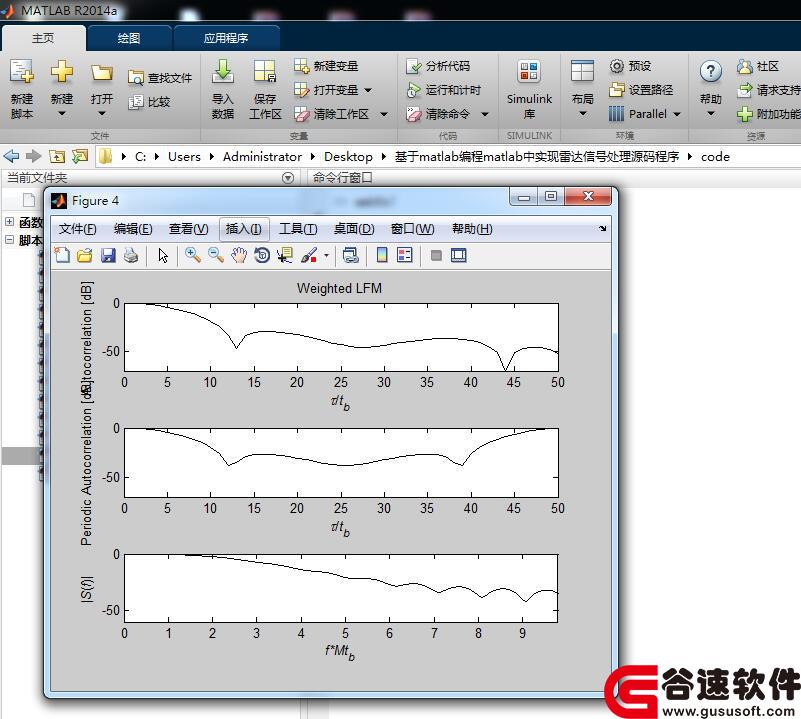Screen dimensions: 801x719
Task: Expand the 函数 tree group
Action: (x=10, y=222)
